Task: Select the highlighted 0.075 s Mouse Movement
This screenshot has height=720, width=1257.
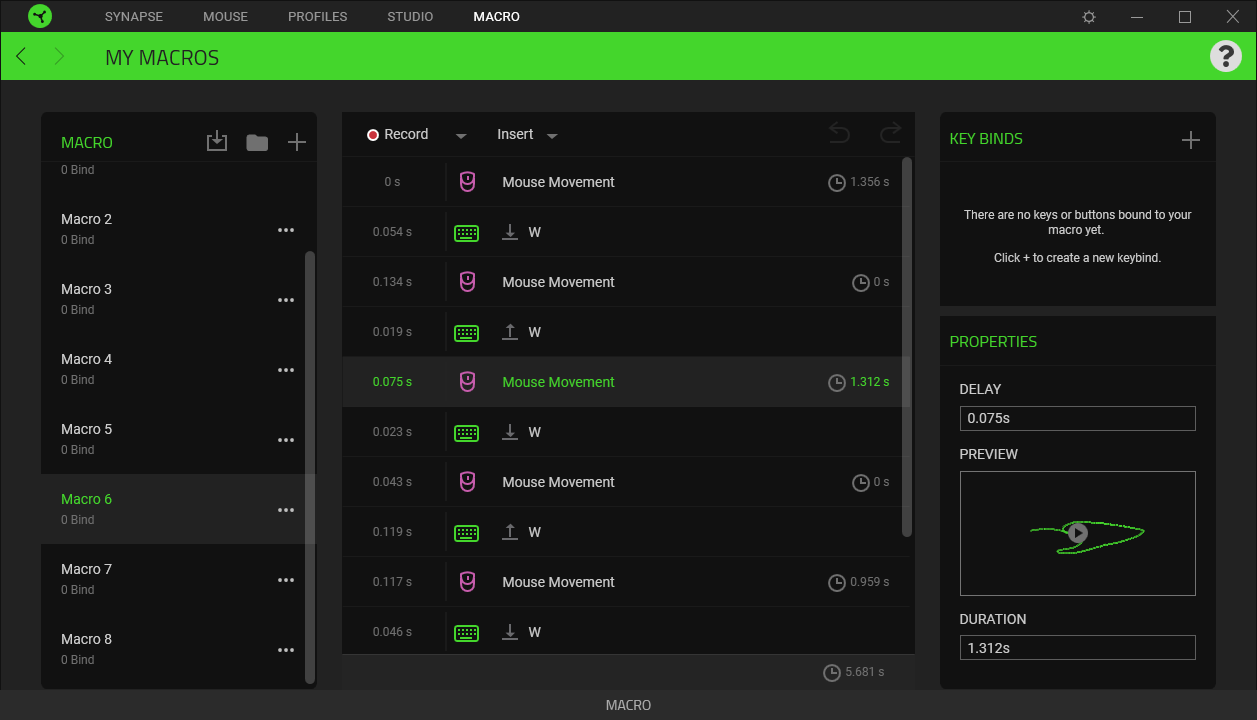Action: [622, 382]
